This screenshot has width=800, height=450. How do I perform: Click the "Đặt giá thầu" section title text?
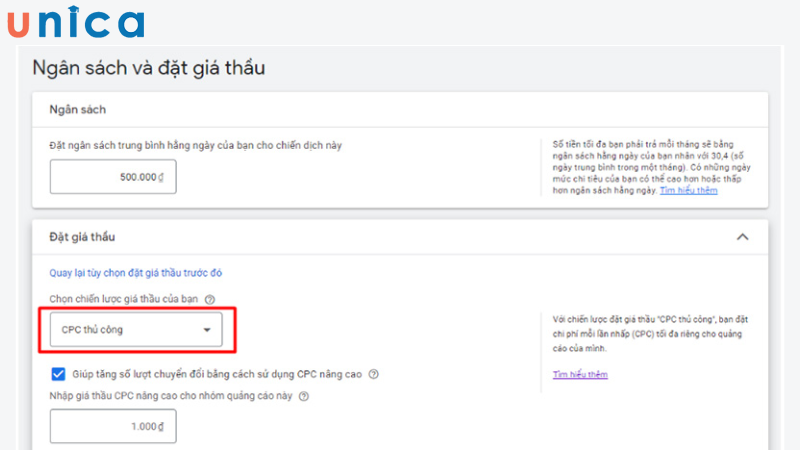coord(83,237)
